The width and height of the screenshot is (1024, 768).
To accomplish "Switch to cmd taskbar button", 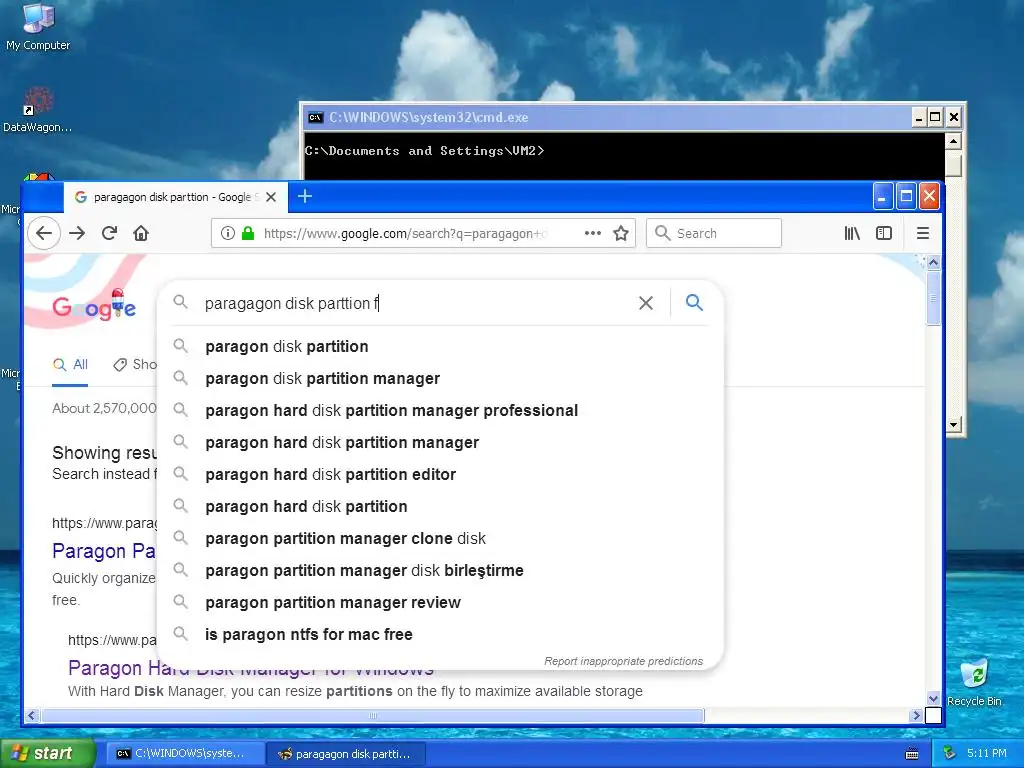I will tap(185, 754).
